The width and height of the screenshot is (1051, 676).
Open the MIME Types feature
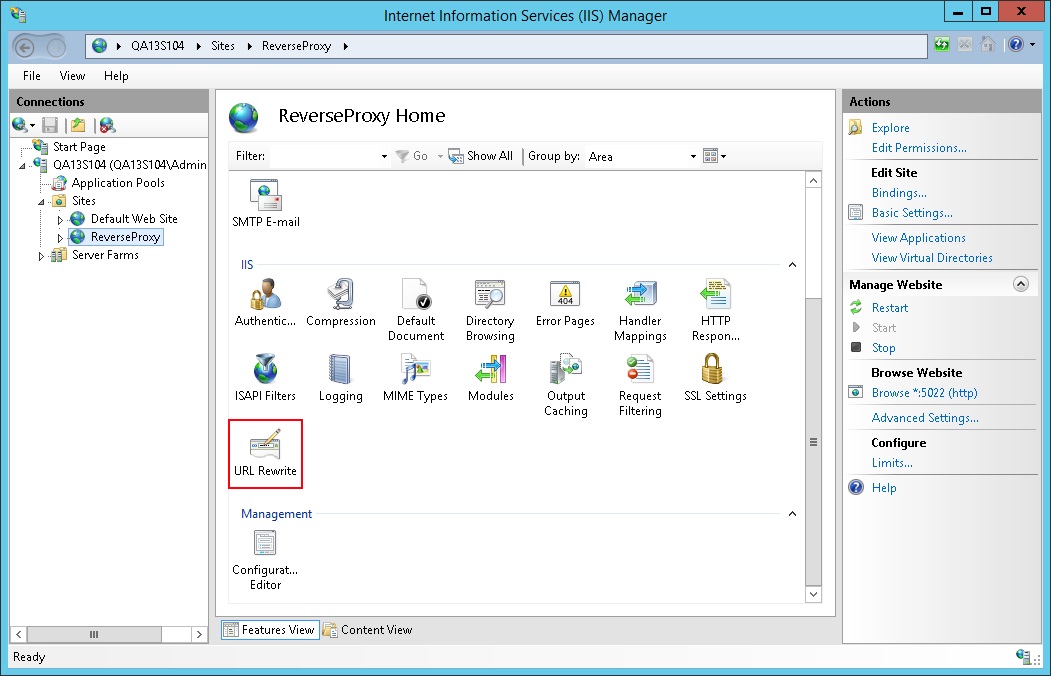pos(415,378)
